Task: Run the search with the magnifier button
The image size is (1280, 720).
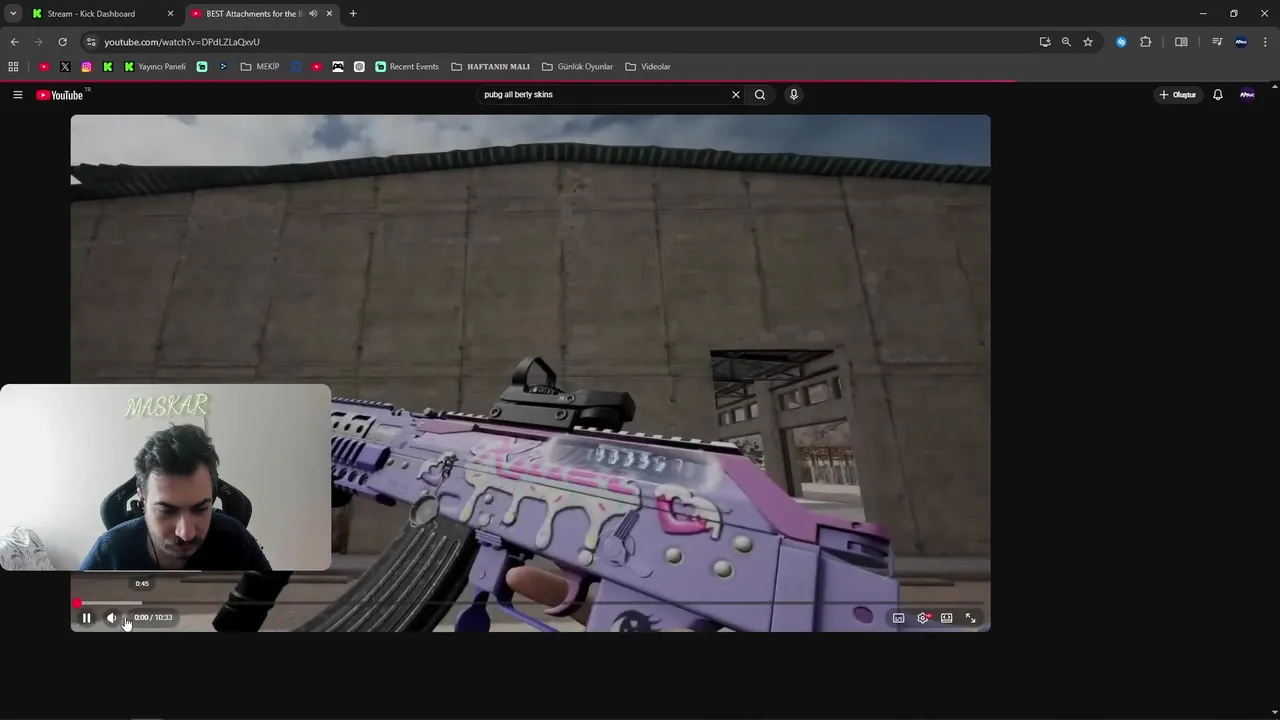Action: [760, 95]
